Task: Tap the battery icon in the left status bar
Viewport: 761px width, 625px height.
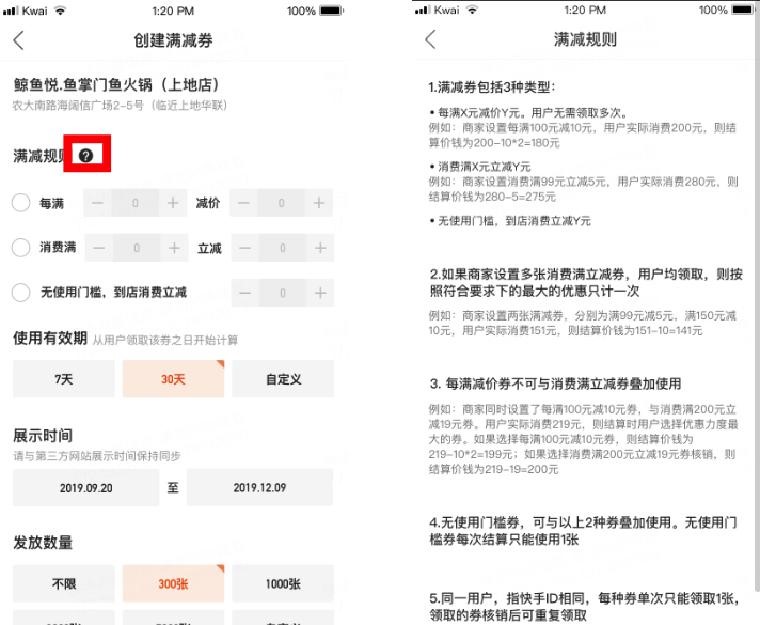Action: 331,10
